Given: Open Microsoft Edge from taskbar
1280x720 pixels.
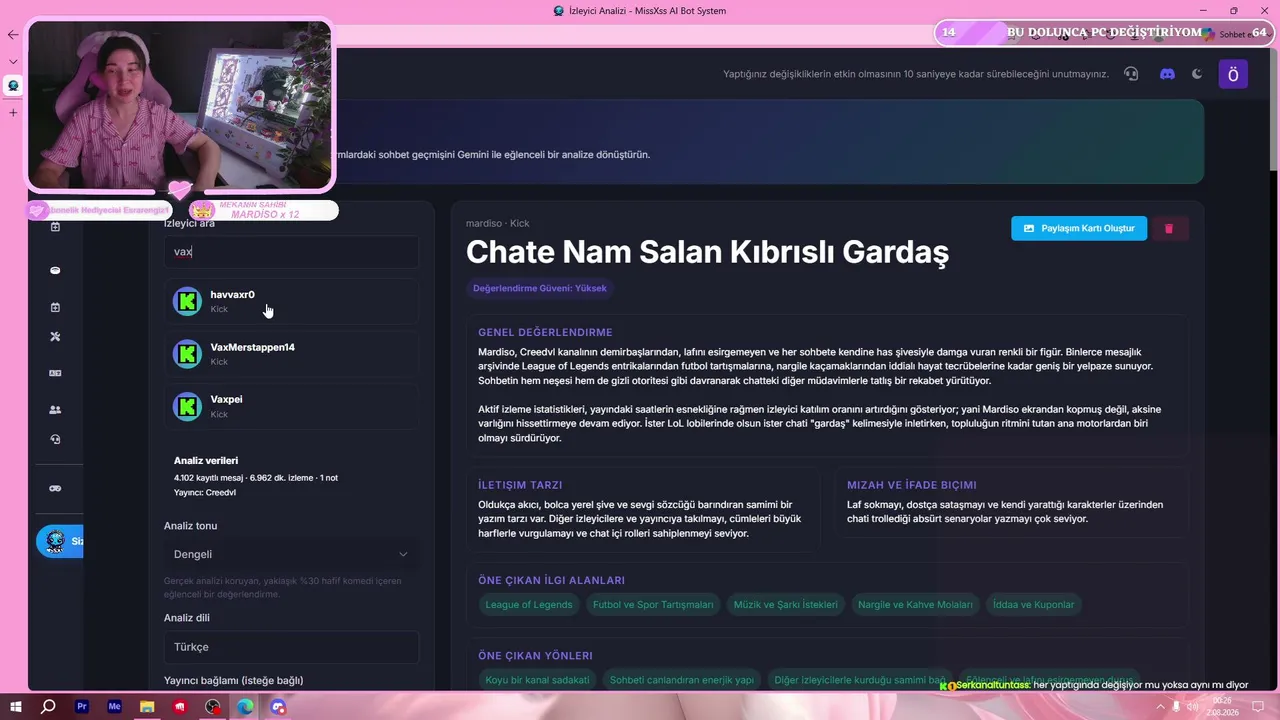Looking at the screenshot, I should pos(245,707).
